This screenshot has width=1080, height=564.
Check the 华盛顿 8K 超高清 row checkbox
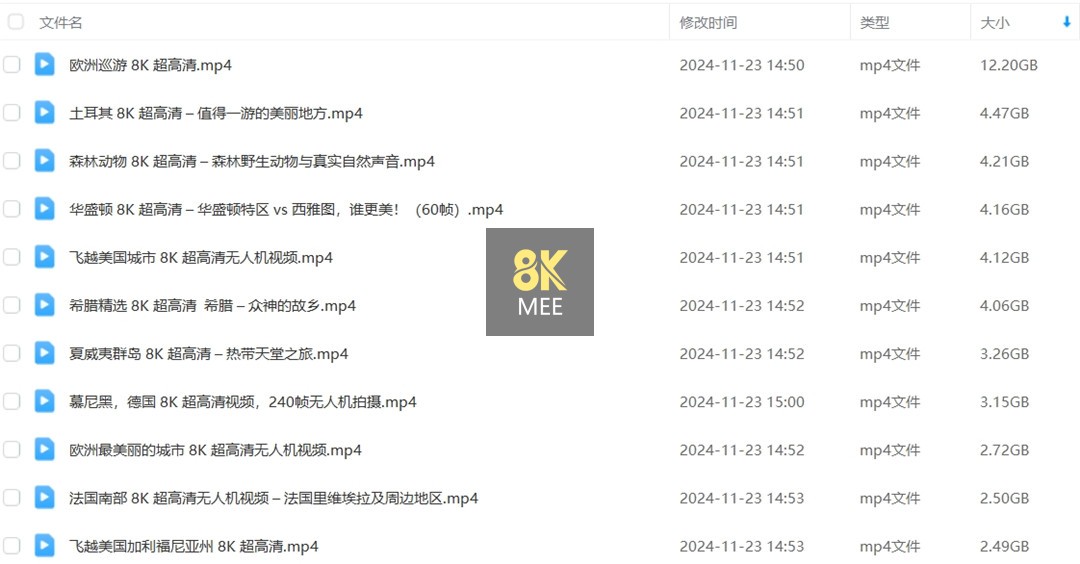click(x=12, y=209)
